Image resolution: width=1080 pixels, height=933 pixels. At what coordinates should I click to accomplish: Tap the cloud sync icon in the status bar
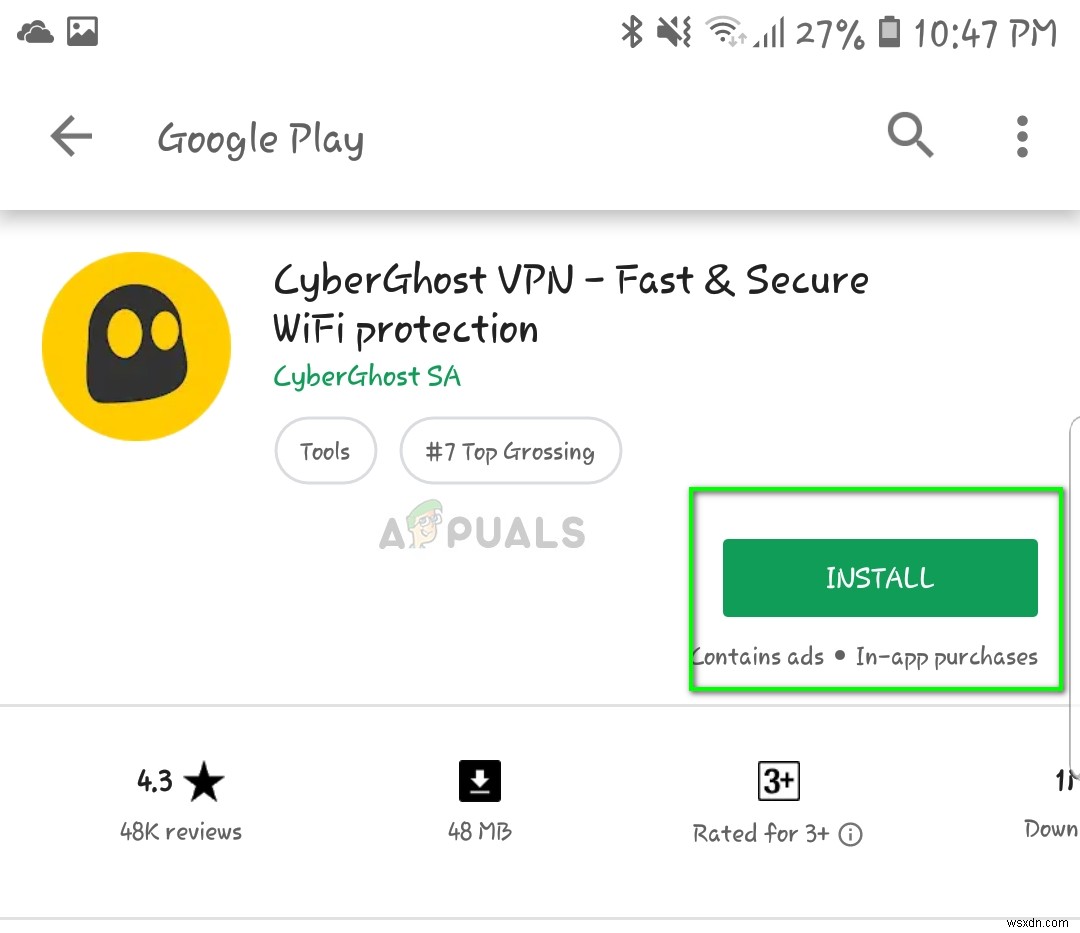[x=34, y=31]
